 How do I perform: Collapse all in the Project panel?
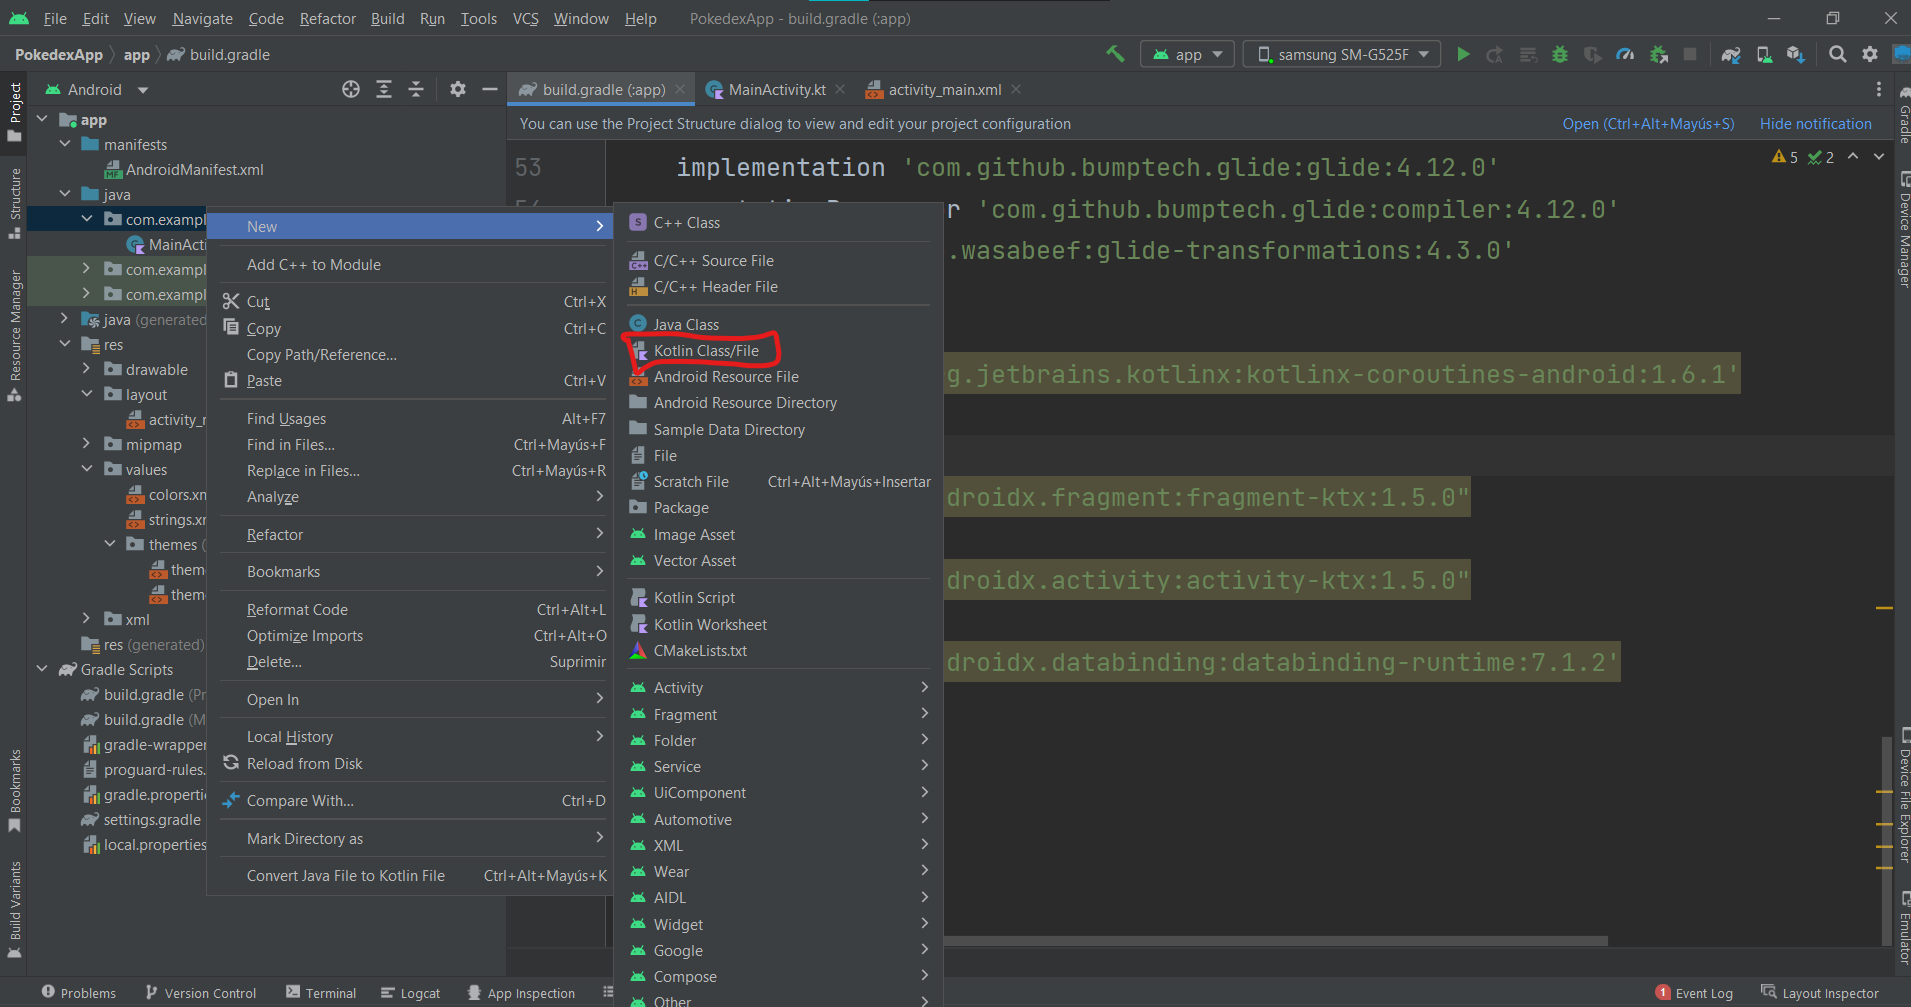[416, 90]
